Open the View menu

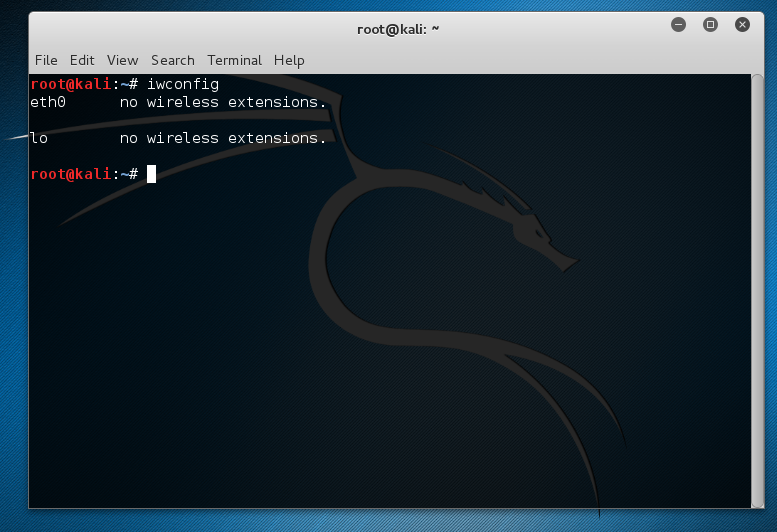click(x=122, y=60)
